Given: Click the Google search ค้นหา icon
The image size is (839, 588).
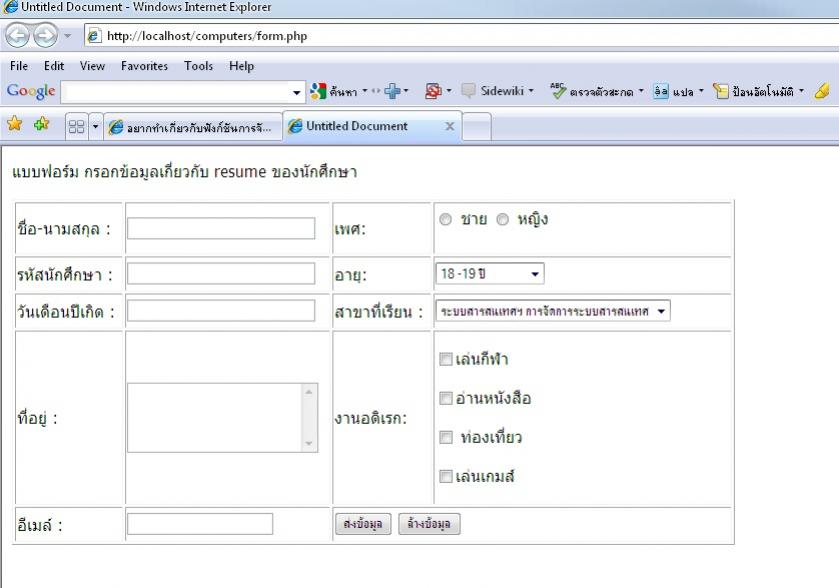Looking at the screenshot, I should (x=318, y=91).
